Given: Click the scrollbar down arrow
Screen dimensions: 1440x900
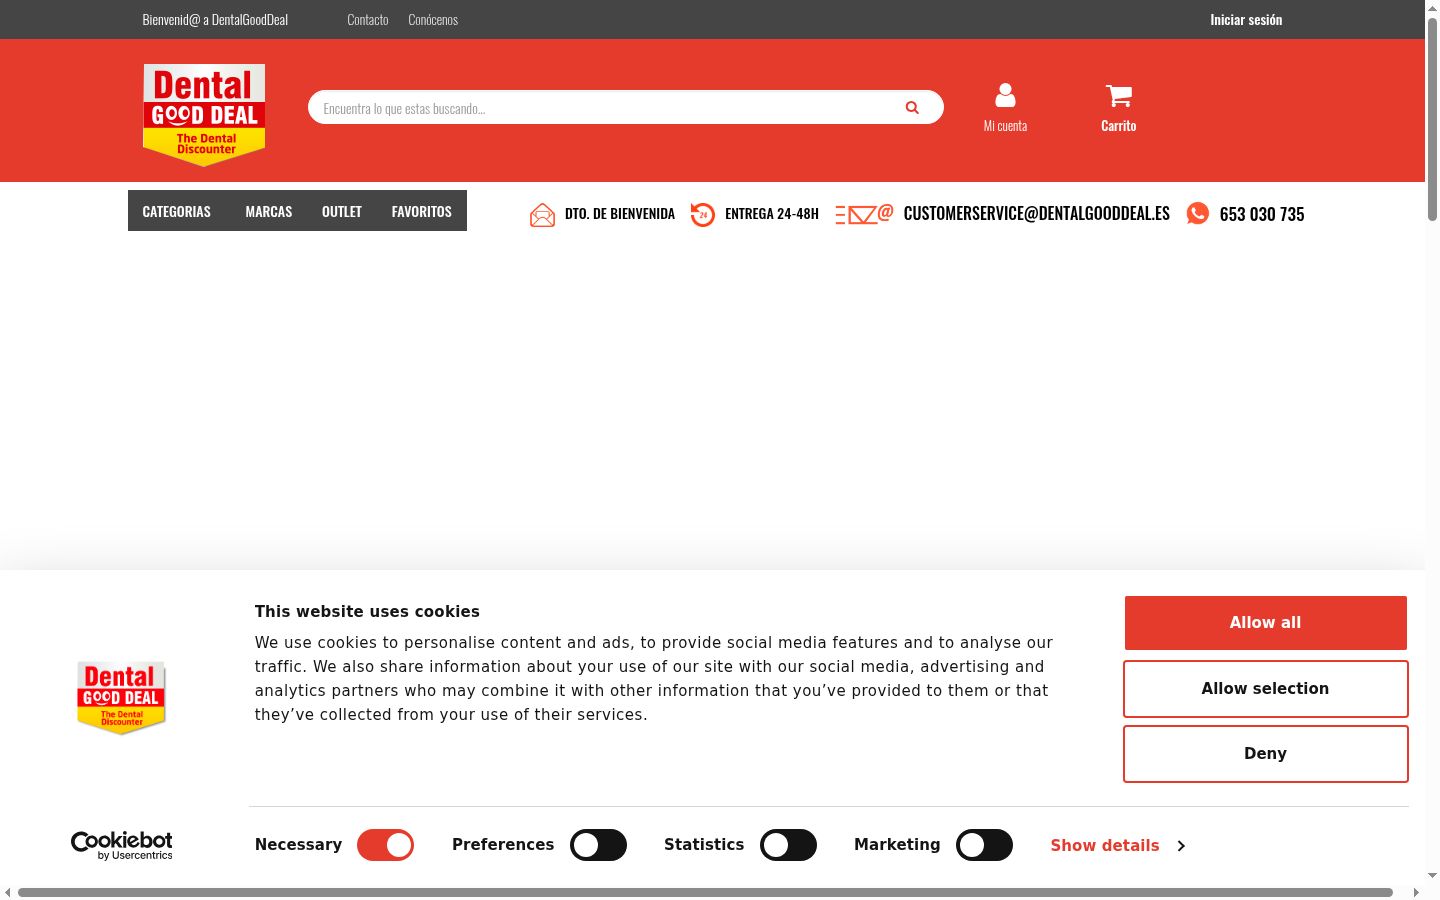Looking at the screenshot, I should pyautogui.click(x=1432, y=876).
